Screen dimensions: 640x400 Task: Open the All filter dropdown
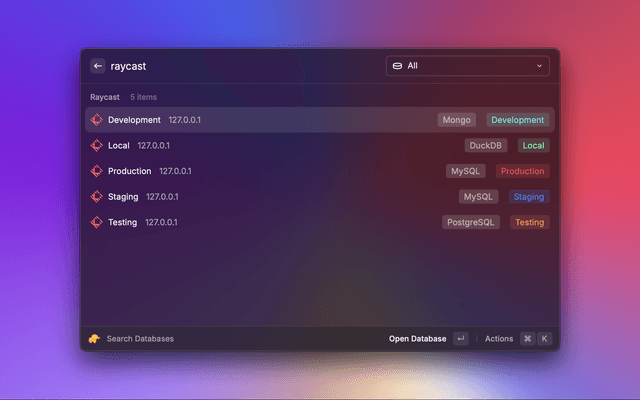pos(467,66)
